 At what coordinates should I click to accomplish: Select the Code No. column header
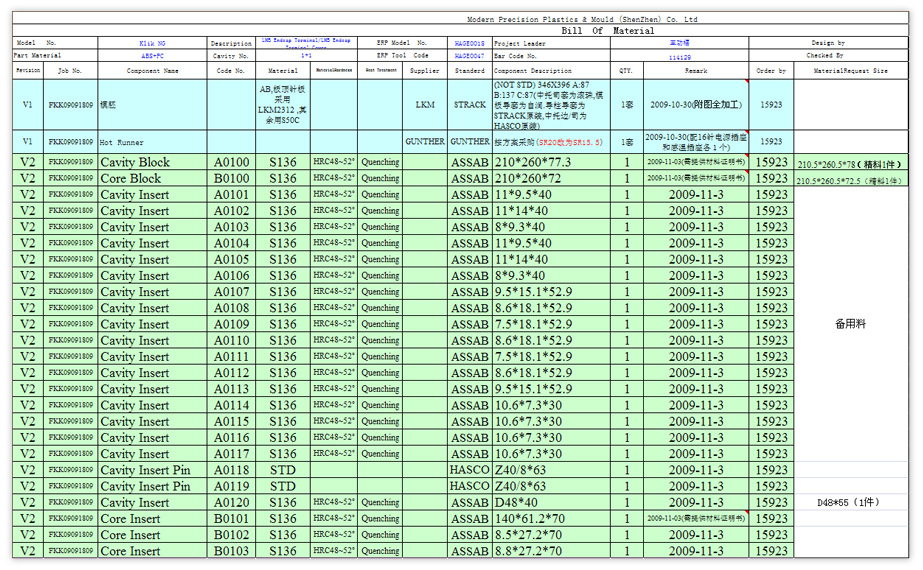[x=231, y=71]
